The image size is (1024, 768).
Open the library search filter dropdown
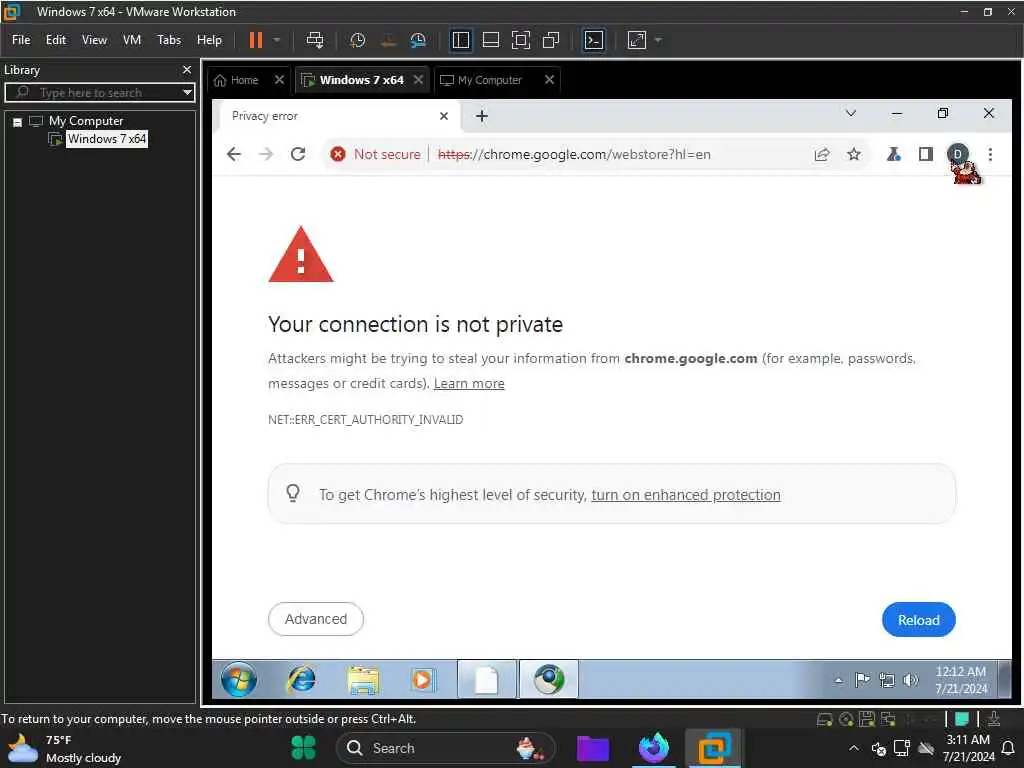187,92
